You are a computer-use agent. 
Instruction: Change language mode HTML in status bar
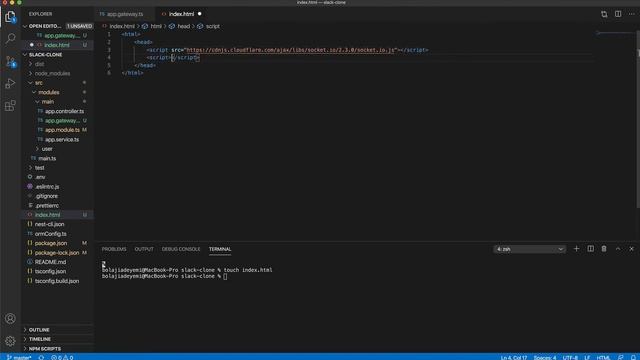(603, 357)
